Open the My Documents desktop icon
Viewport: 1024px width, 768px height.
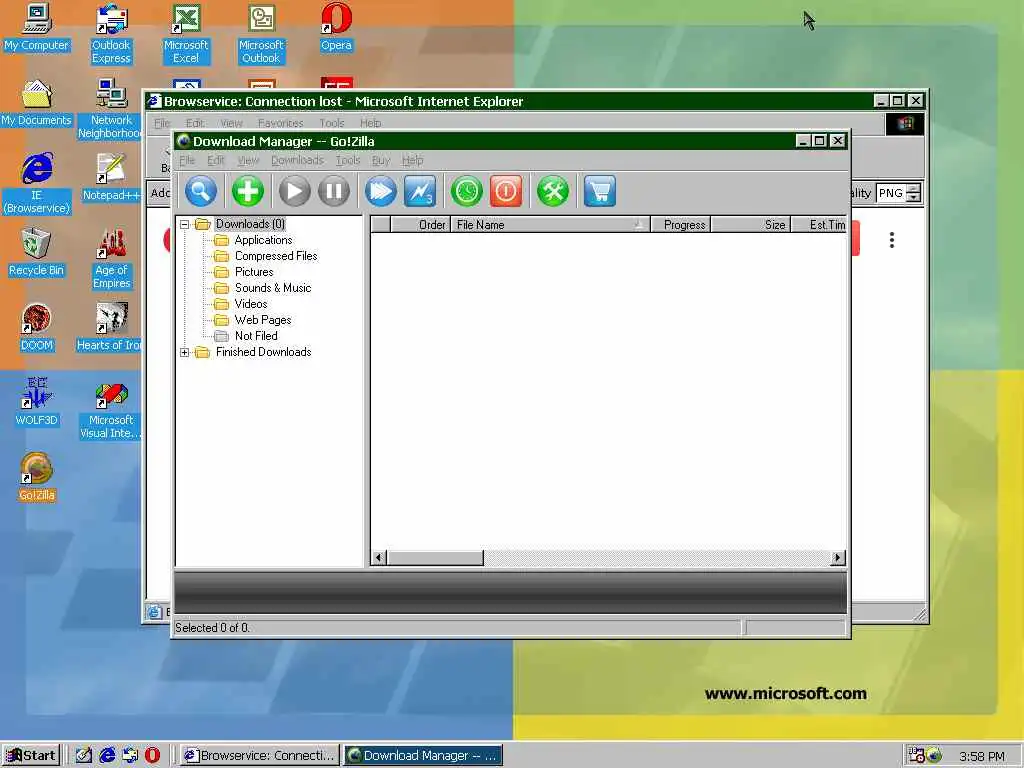[37, 103]
